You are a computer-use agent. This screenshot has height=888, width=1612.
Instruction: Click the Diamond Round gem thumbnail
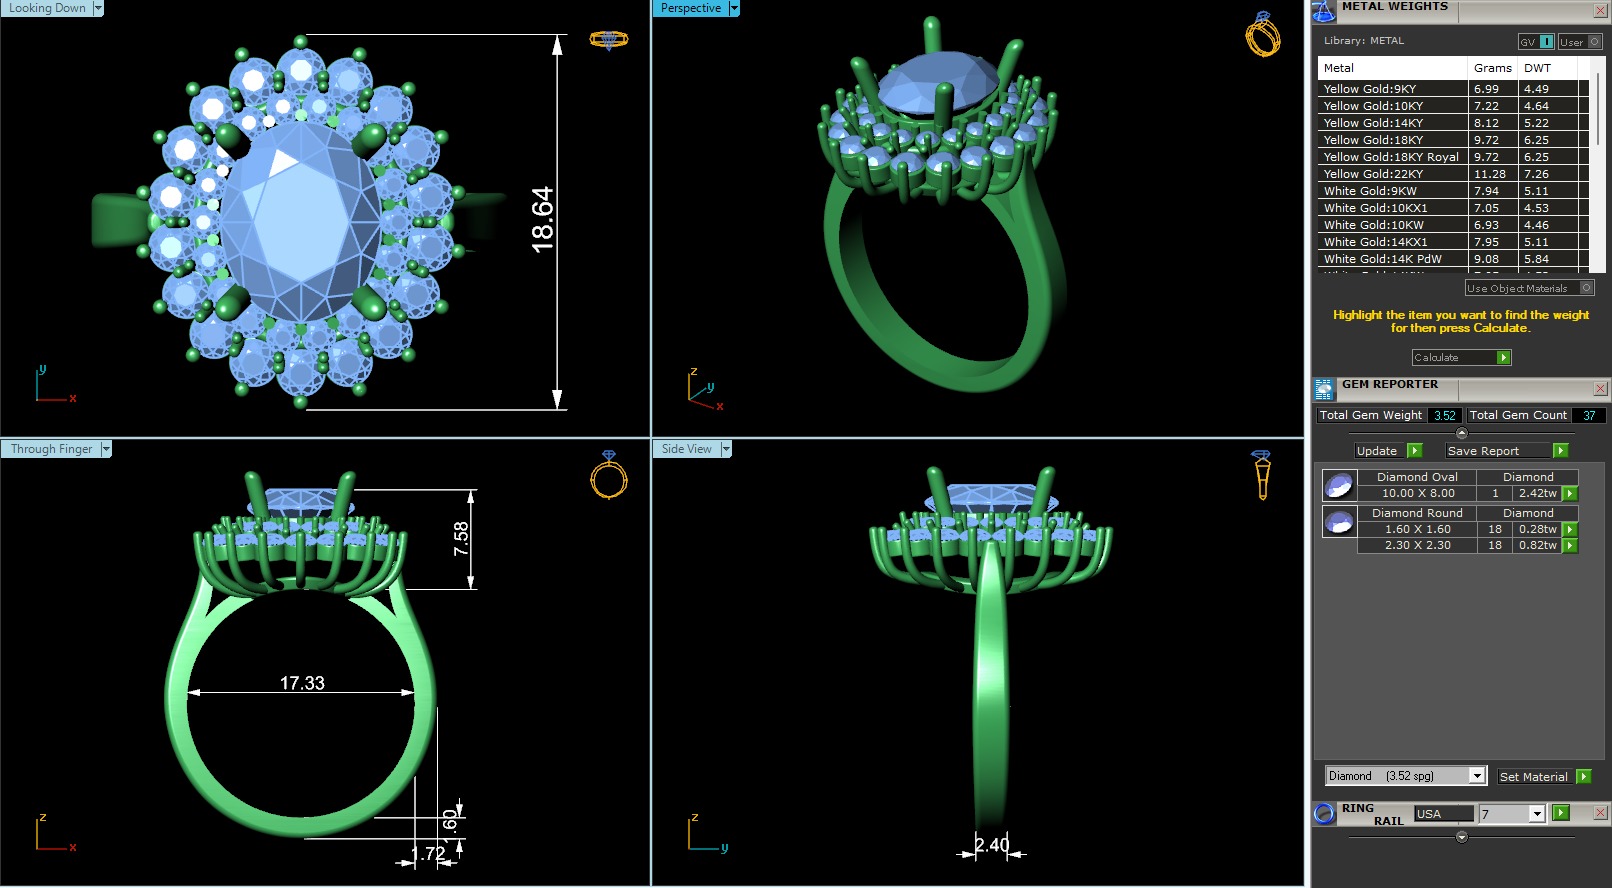[x=1339, y=522]
